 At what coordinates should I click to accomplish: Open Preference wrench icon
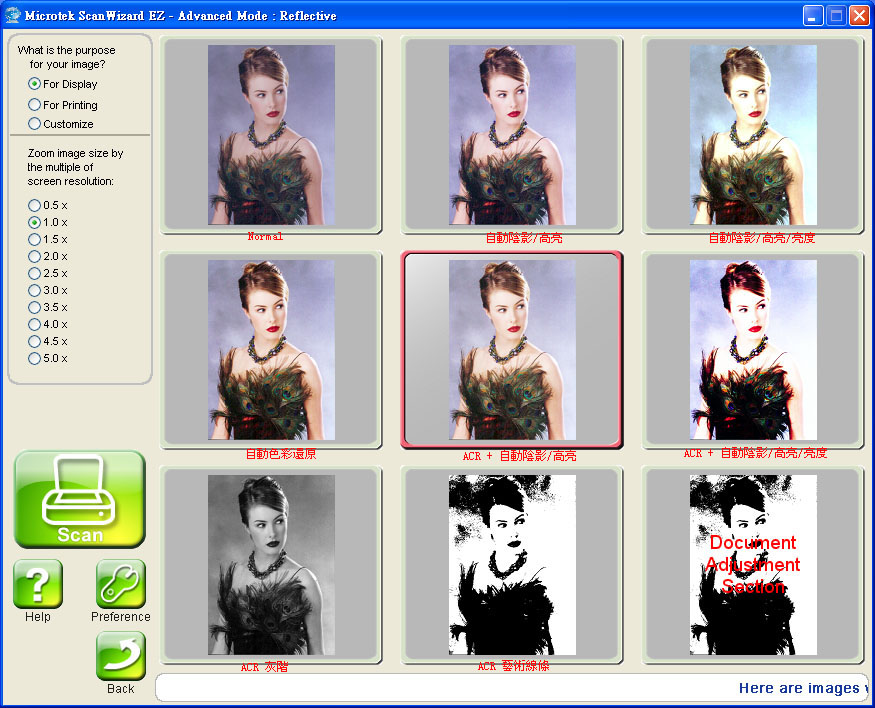[x=121, y=584]
